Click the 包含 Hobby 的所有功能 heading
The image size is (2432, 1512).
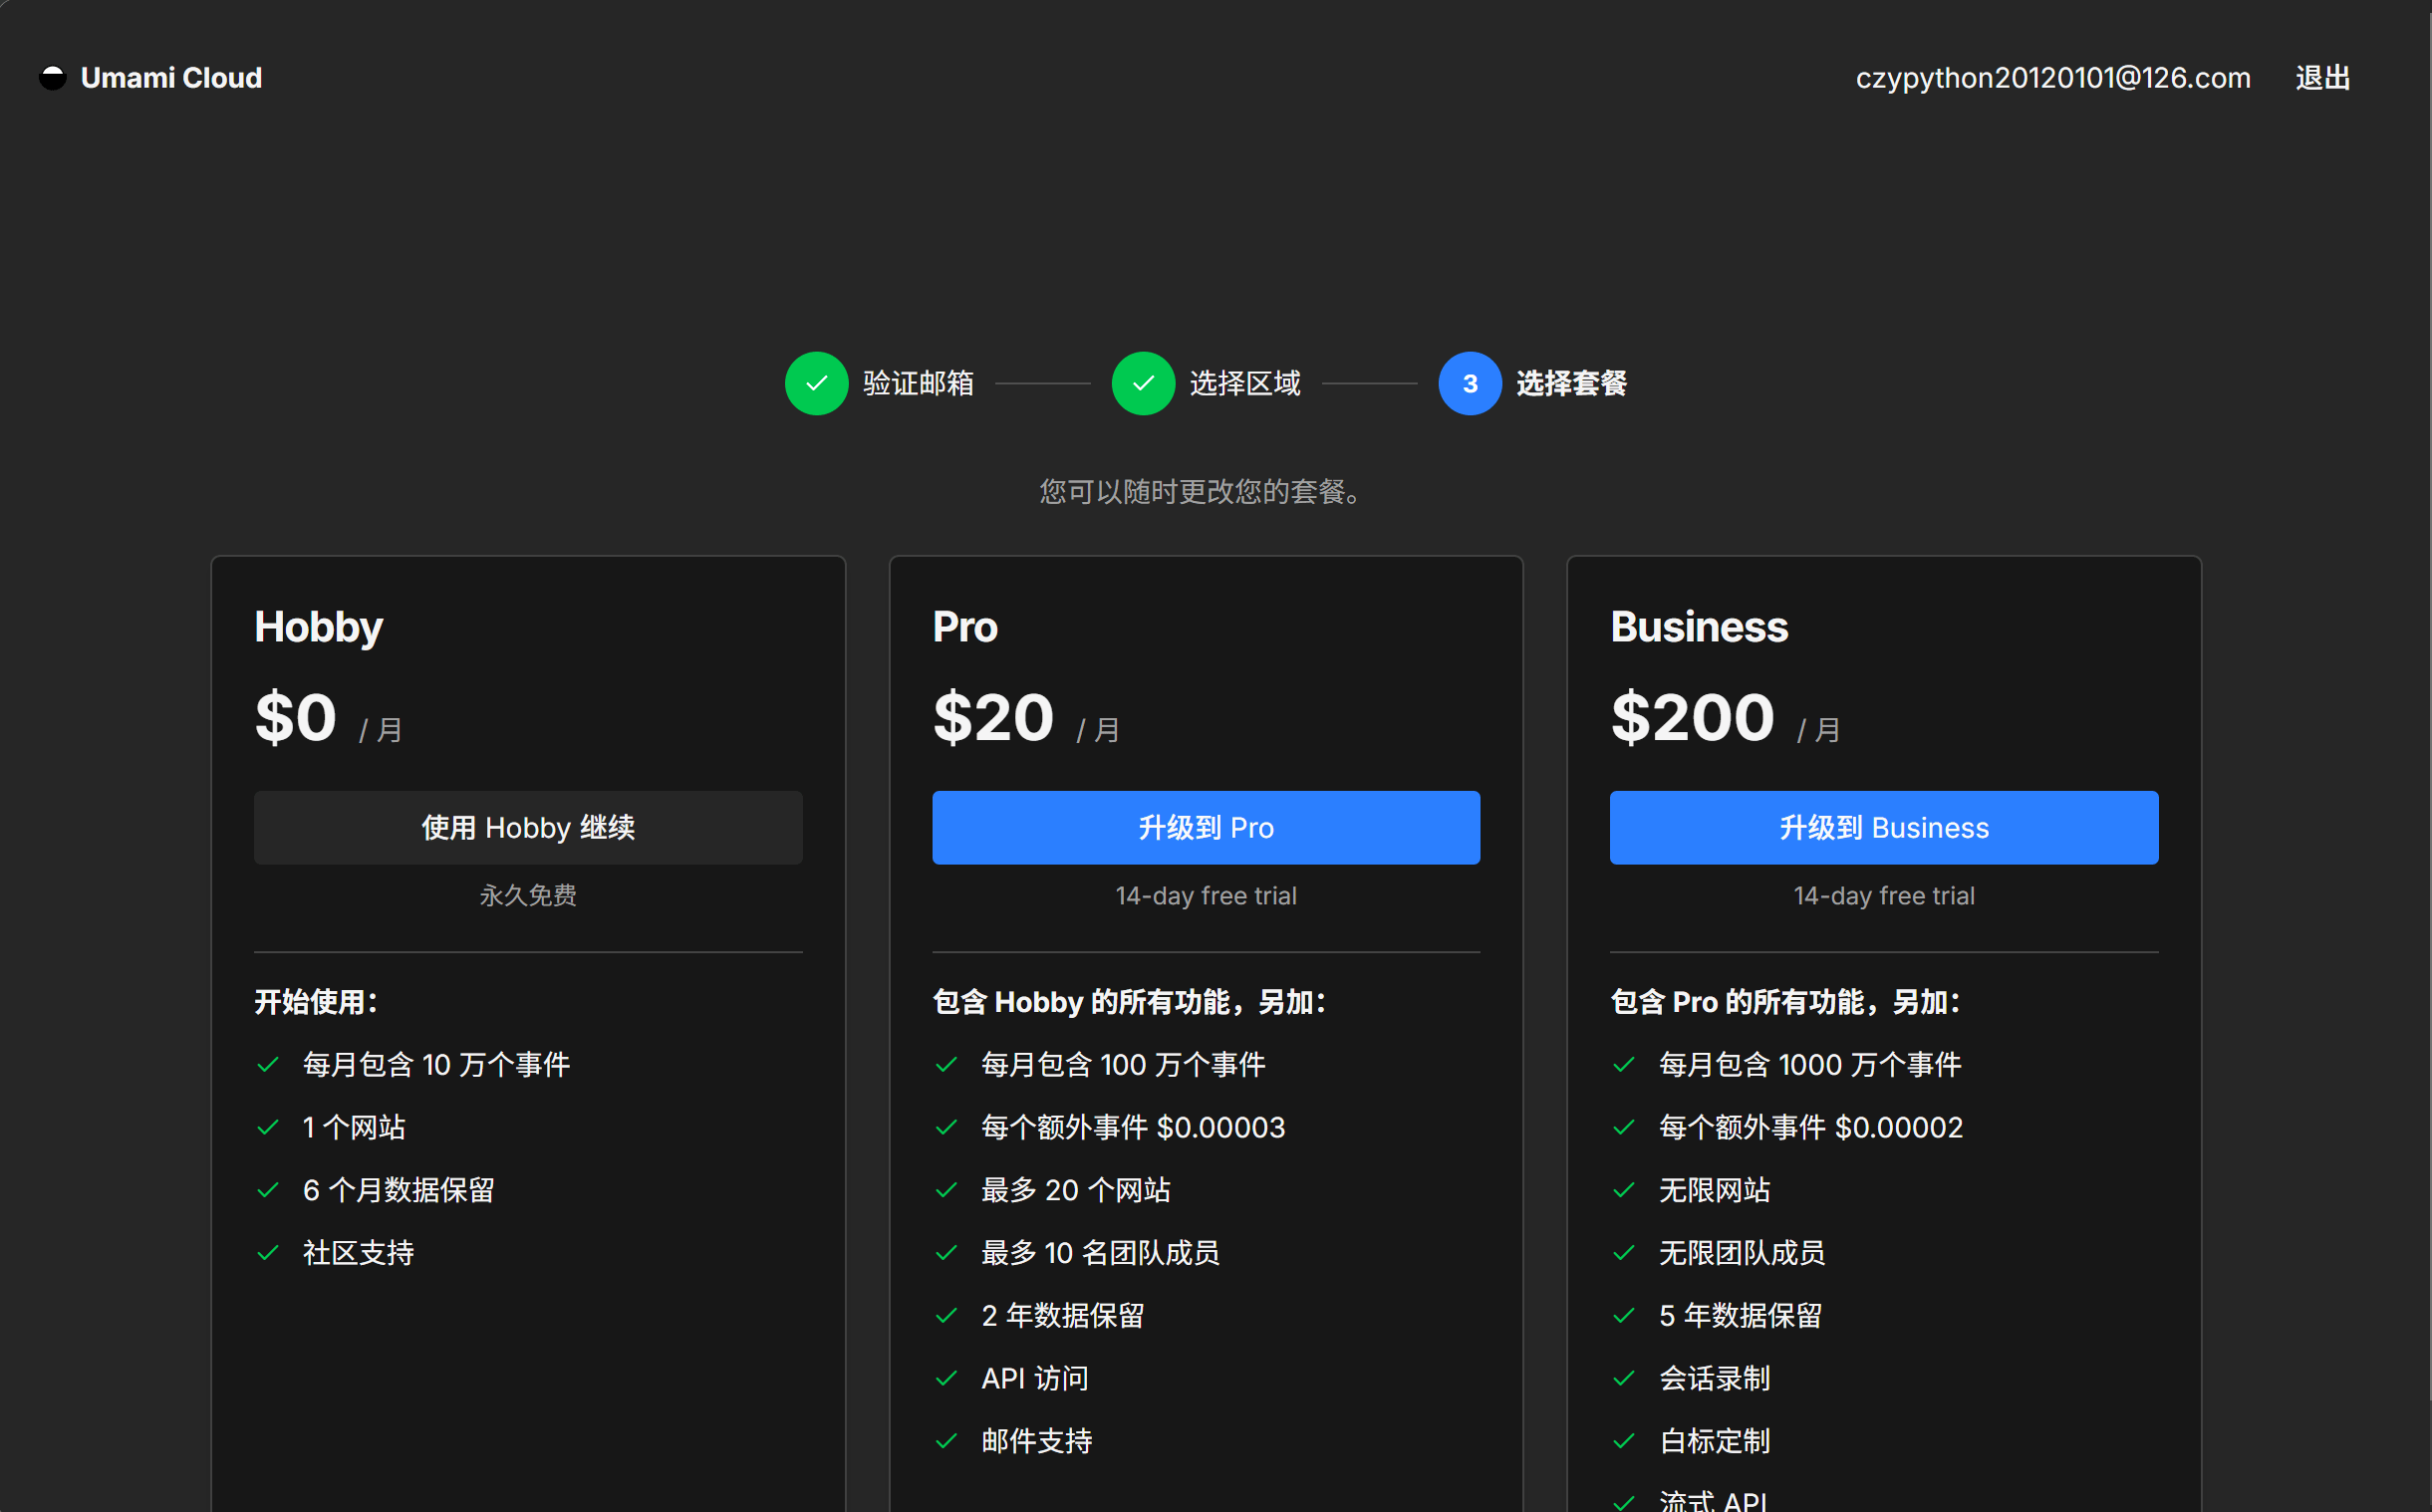1129,1002
